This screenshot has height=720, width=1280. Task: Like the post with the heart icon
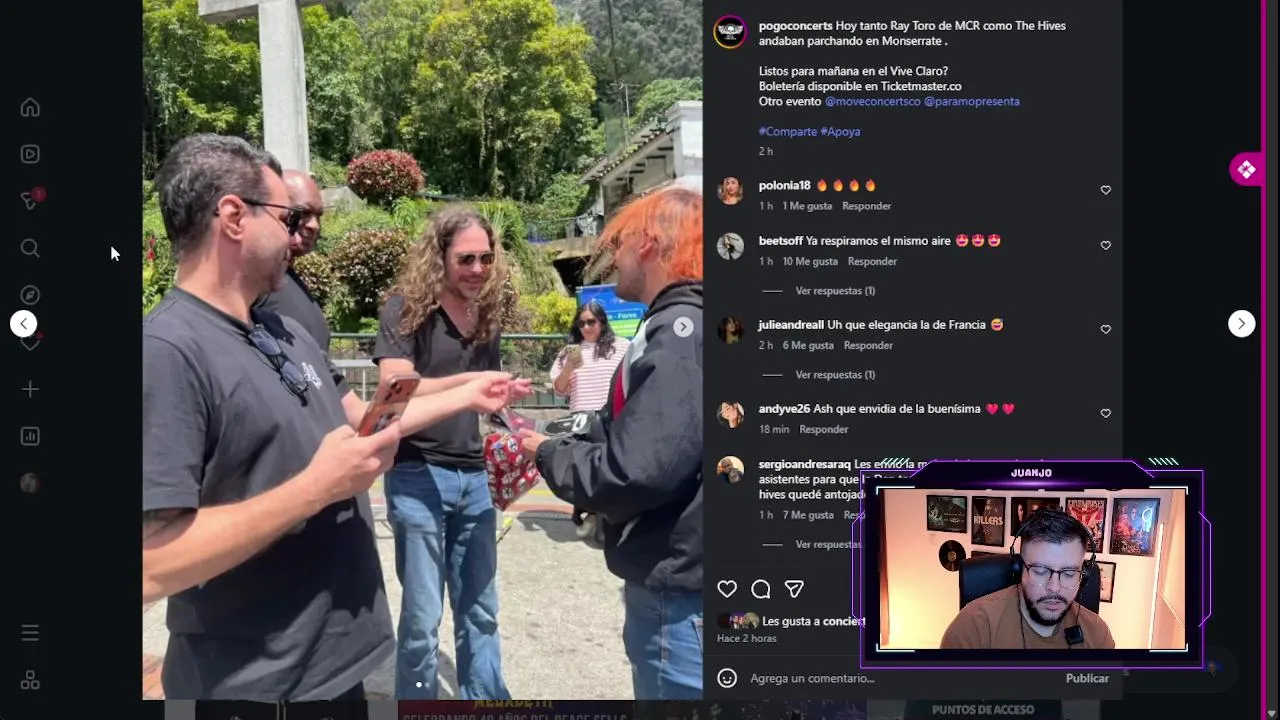point(727,589)
